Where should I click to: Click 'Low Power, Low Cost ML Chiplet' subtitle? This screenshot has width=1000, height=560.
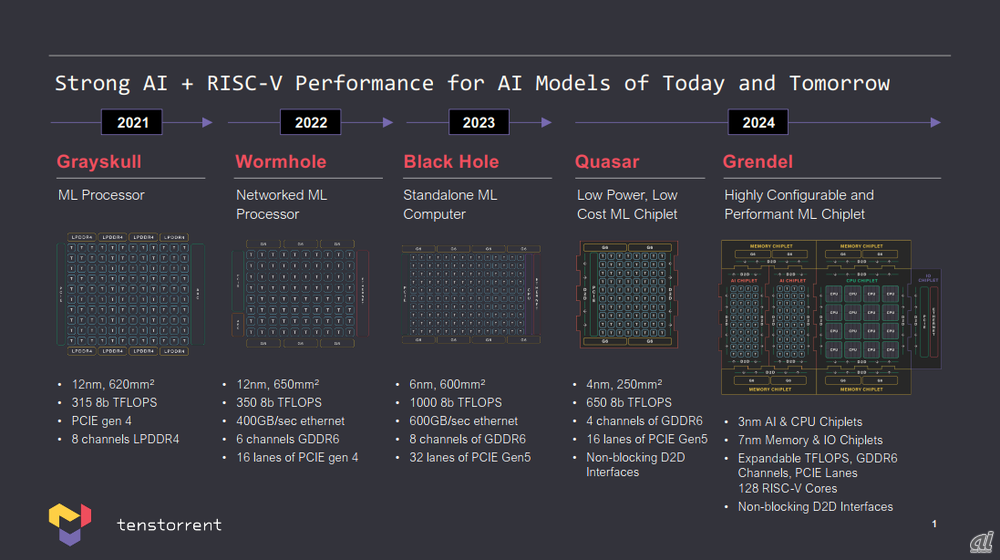[627, 205]
